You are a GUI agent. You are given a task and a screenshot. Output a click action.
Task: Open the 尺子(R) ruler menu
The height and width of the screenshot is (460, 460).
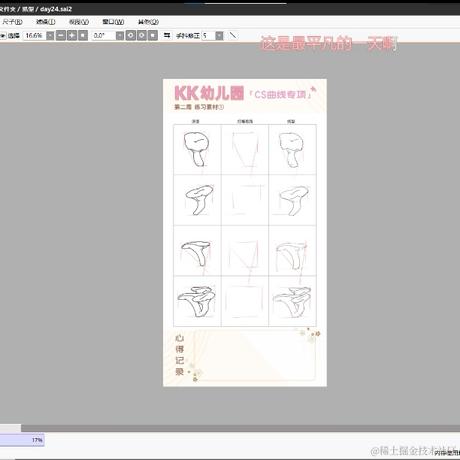click(12, 22)
